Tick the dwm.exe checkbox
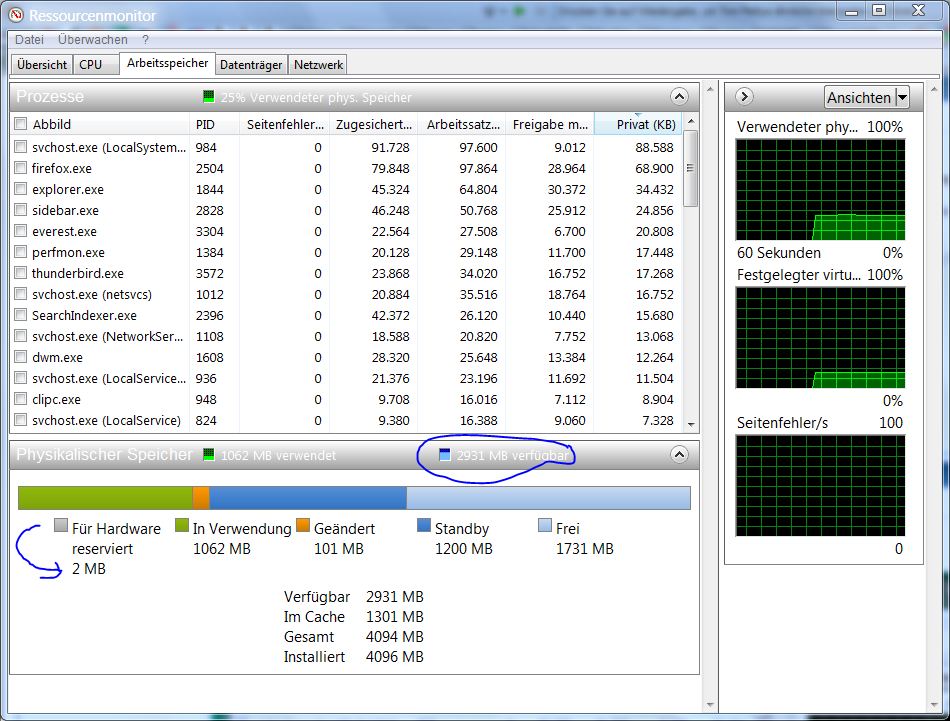This screenshot has width=950, height=721. (x=21, y=357)
